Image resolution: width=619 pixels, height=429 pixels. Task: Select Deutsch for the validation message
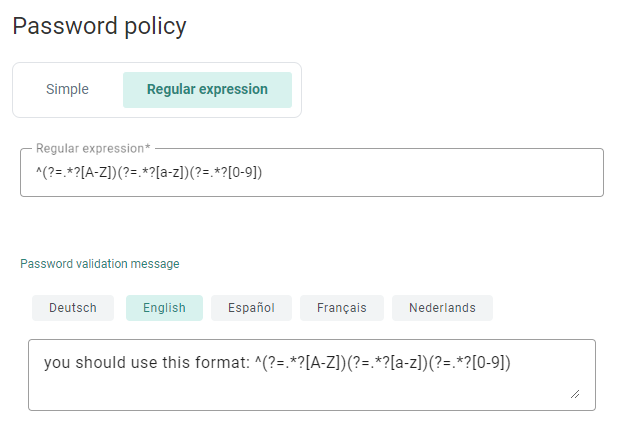[73, 308]
